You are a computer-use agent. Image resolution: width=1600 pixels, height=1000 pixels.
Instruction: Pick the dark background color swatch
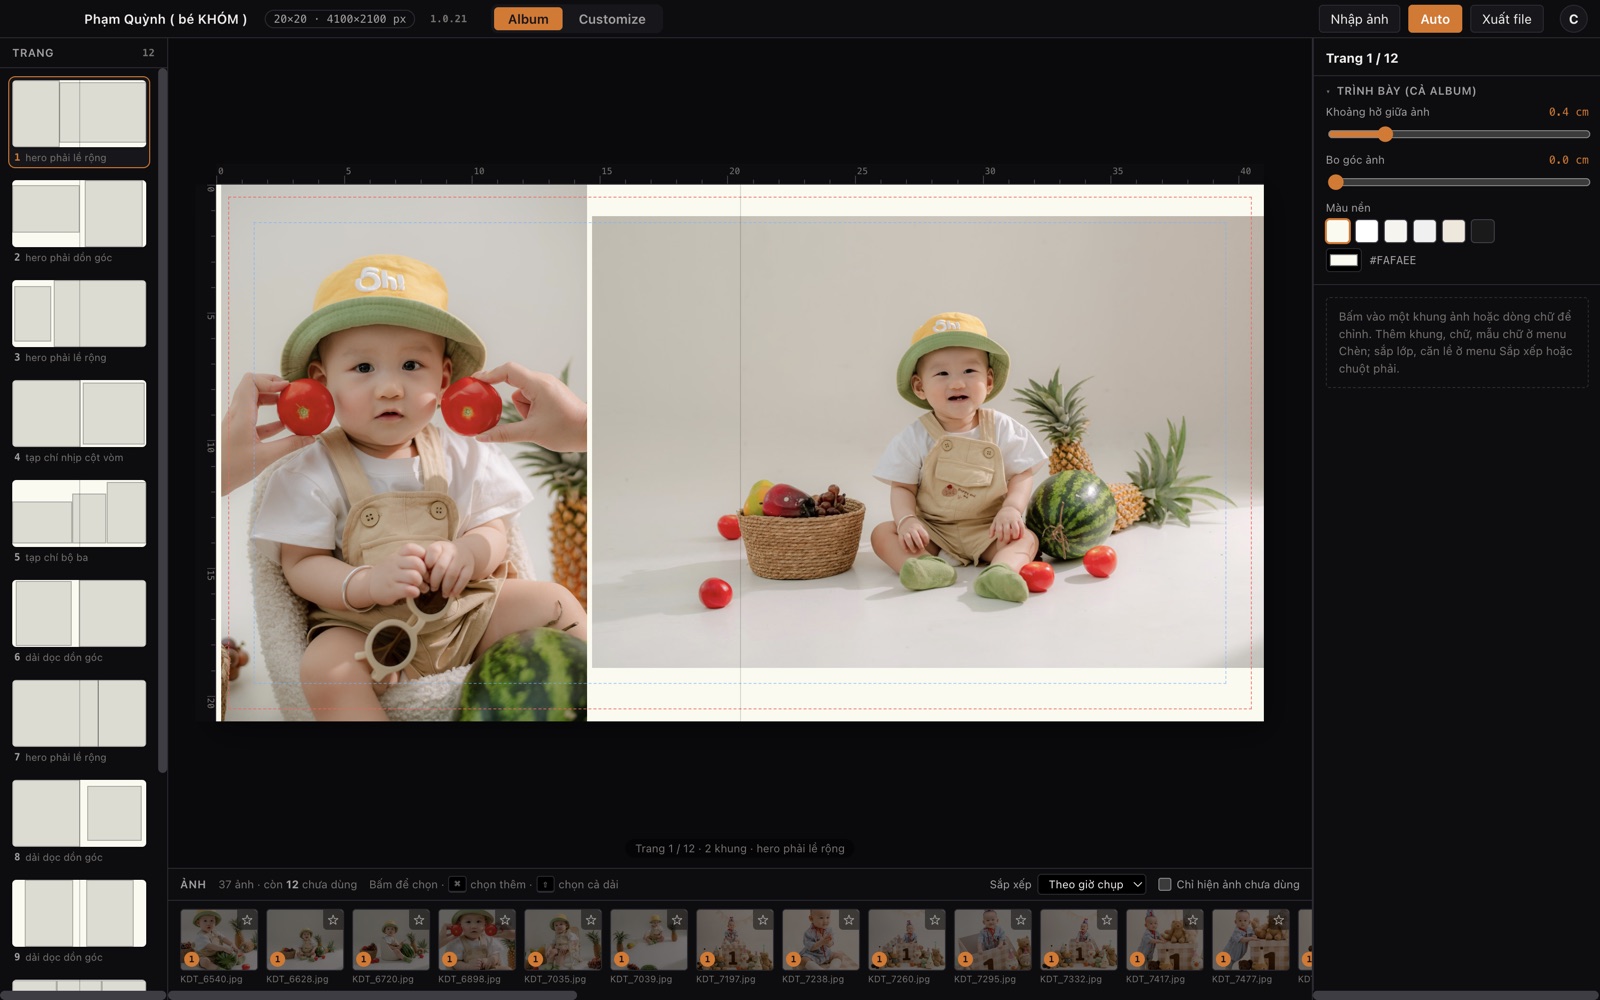tap(1483, 231)
